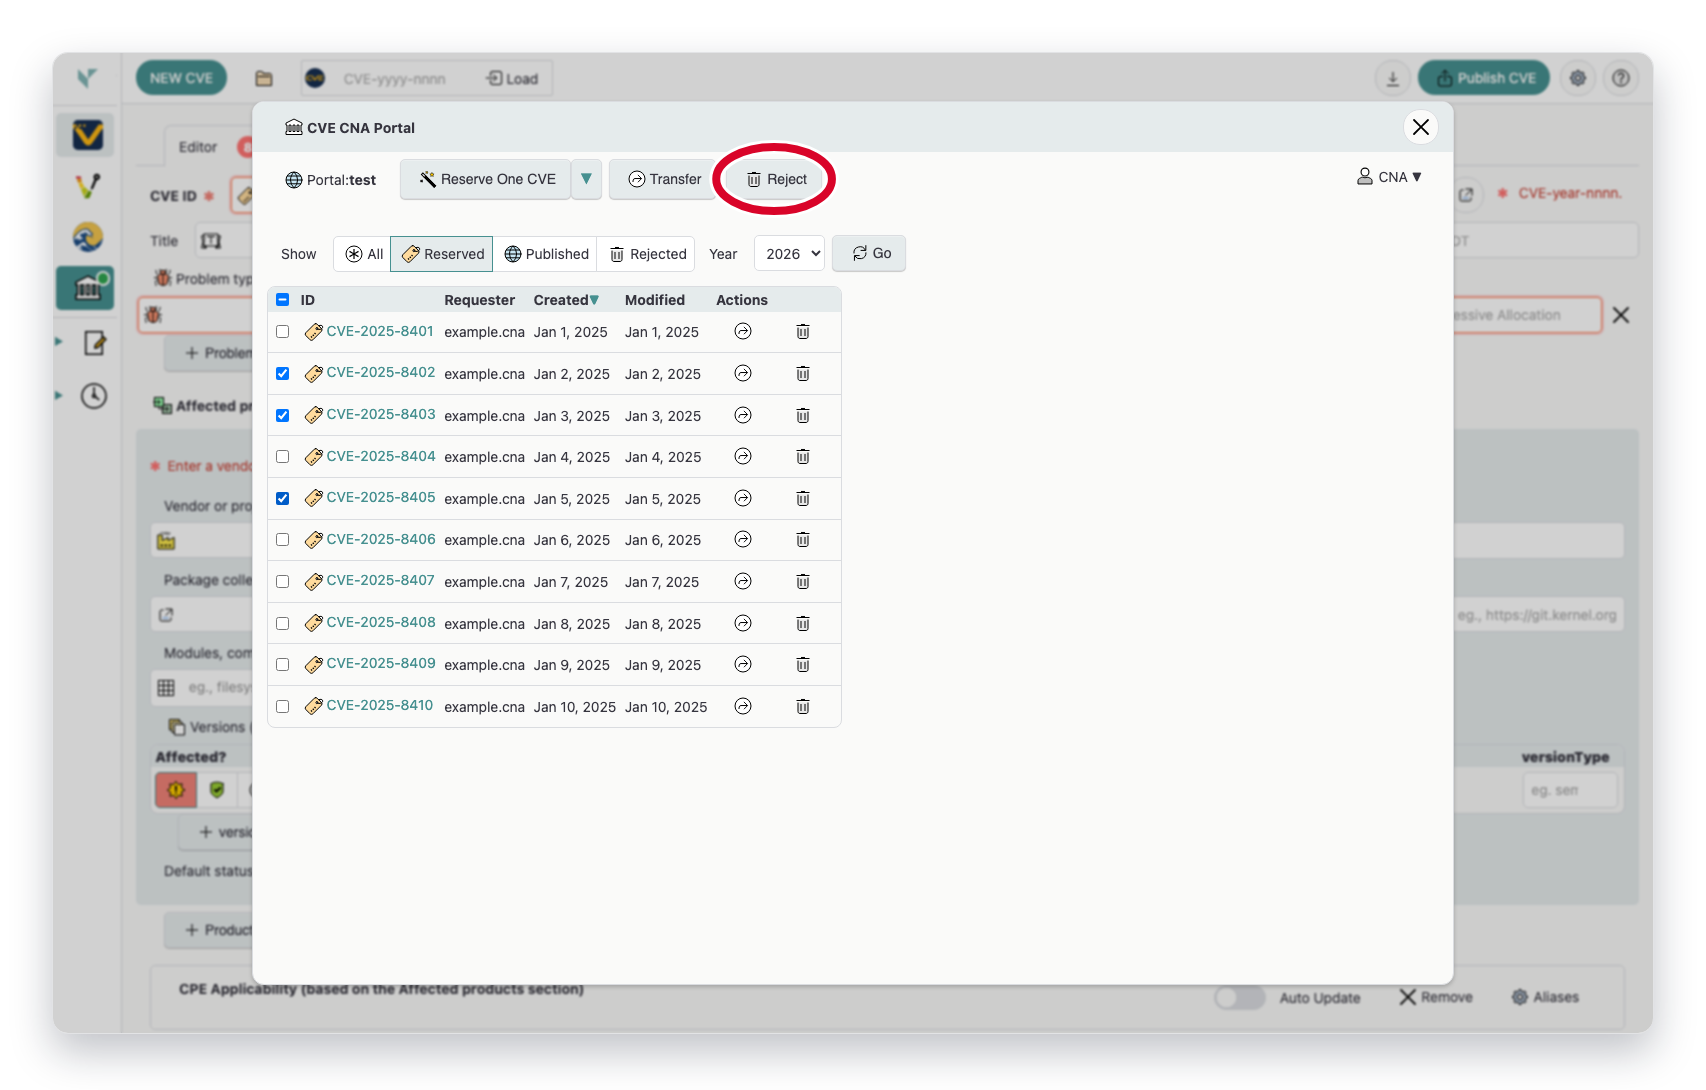The image size is (1706, 1090).
Task: Uncheck the box for CVE-2025-8403
Action: 283,415
